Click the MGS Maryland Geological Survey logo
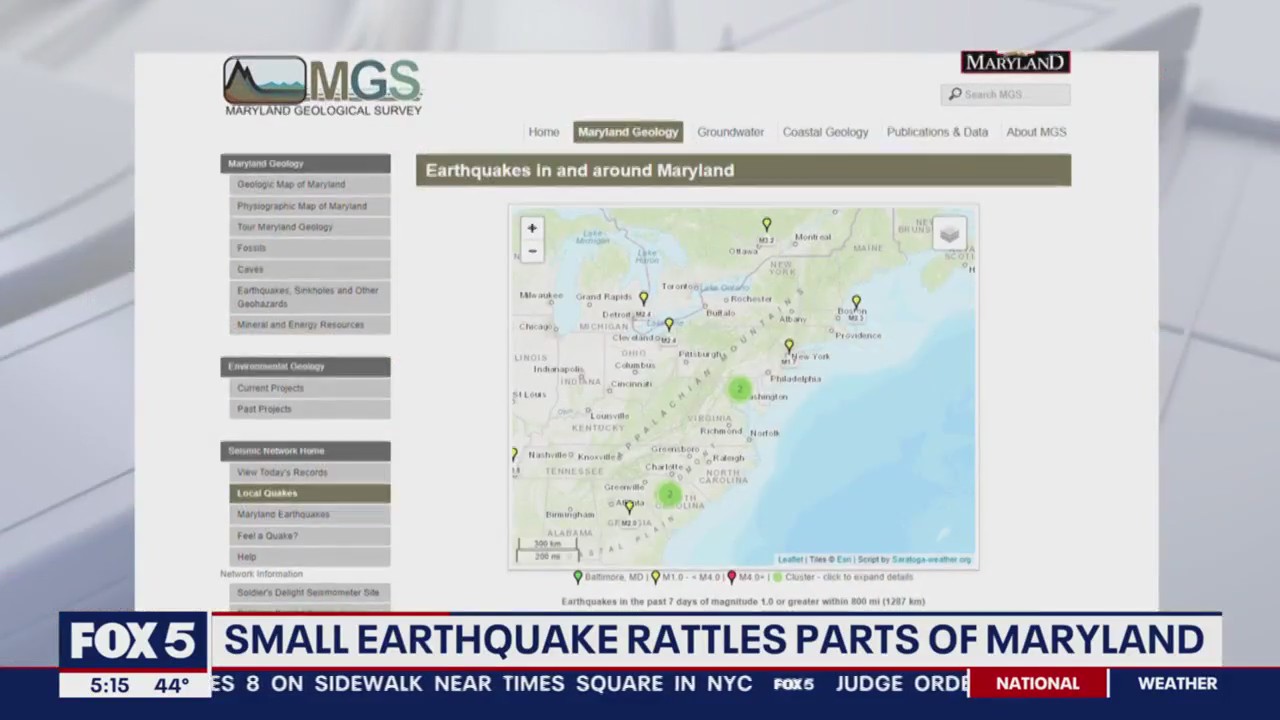Screen dimensions: 1280x720 [x=322, y=86]
